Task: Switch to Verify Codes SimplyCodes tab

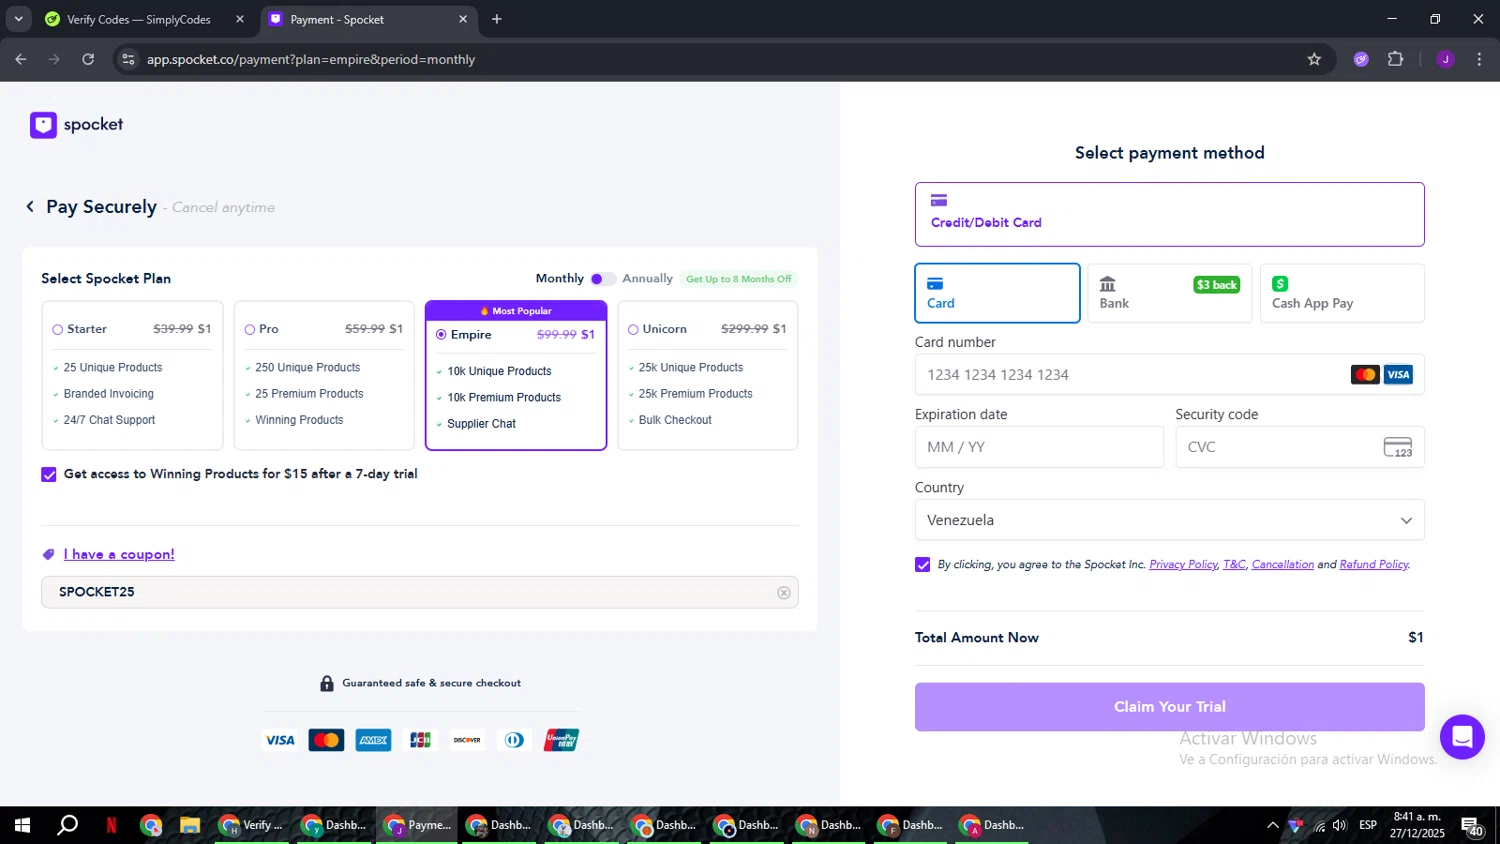Action: pyautogui.click(x=139, y=19)
